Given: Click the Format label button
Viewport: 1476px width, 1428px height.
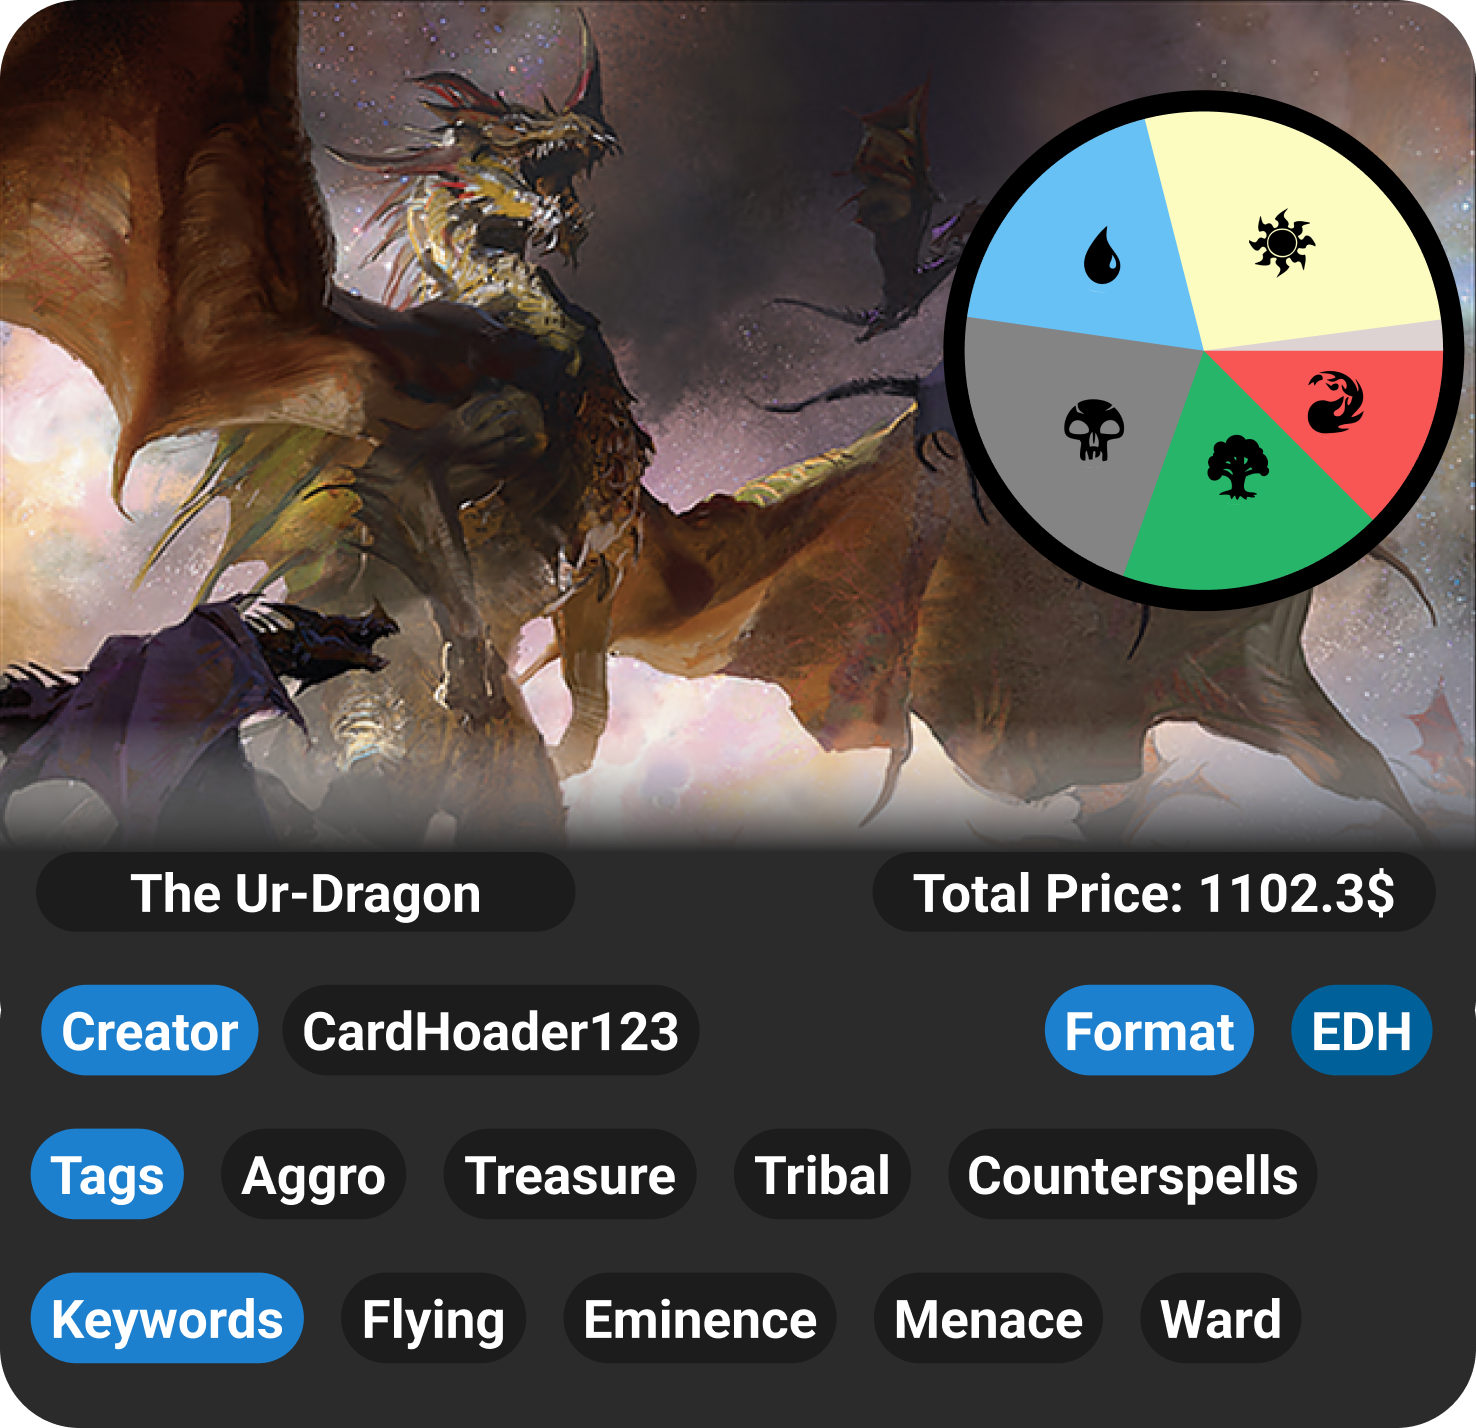Looking at the screenshot, I should pos(1148,1032).
